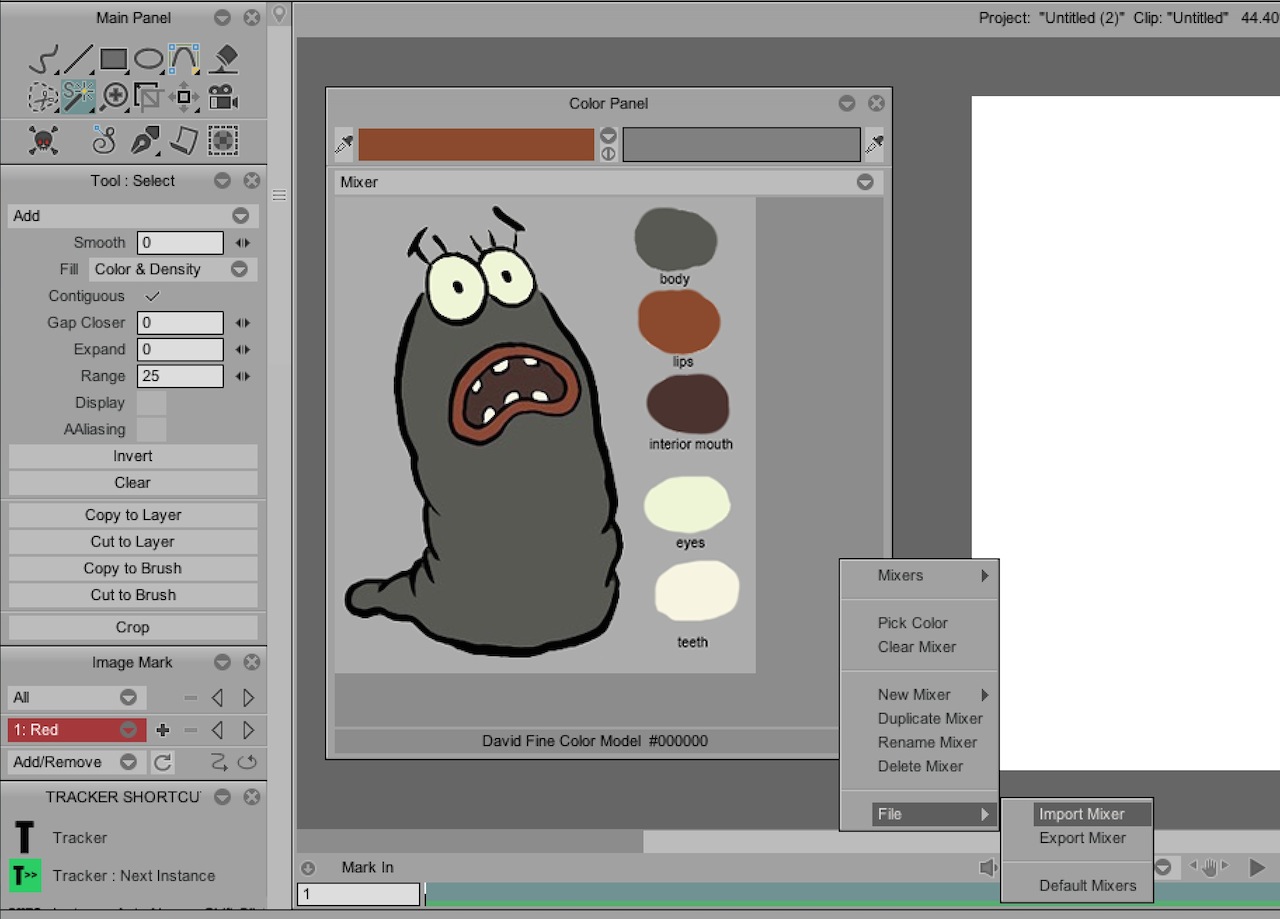This screenshot has width=1280, height=919.
Task: Click the checkered transparency selection icon
Action: (x=222, y=141)
